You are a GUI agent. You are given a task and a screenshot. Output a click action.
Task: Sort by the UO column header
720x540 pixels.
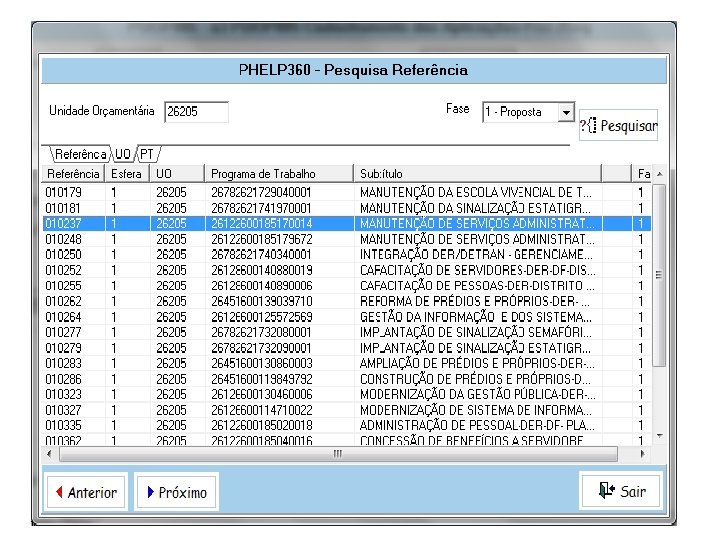click(x=177, y=174)
